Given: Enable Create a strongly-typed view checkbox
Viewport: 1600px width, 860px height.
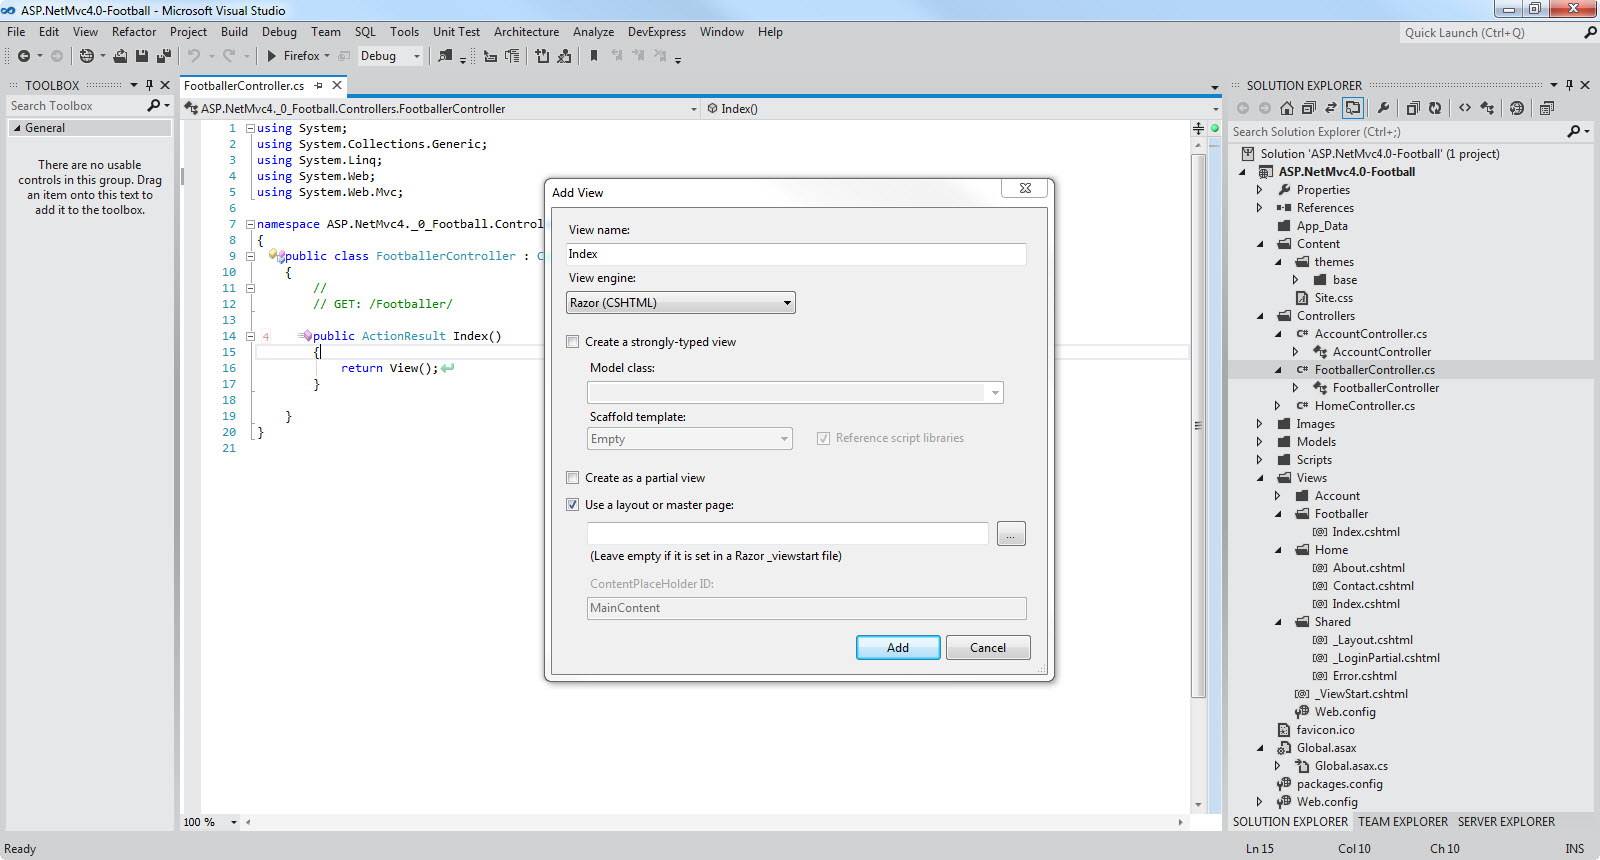Looking at the screenshot, I should 573,342.
